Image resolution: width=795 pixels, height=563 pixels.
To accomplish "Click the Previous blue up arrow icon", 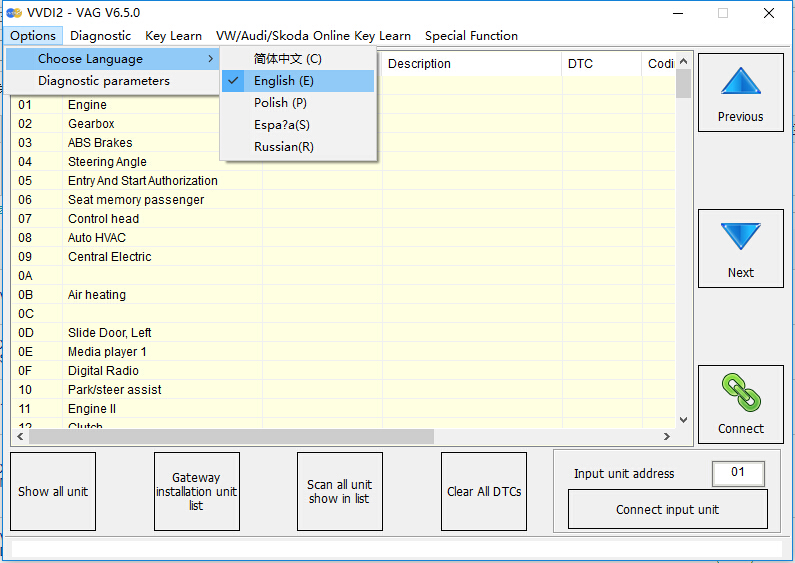I will [740, 82].
